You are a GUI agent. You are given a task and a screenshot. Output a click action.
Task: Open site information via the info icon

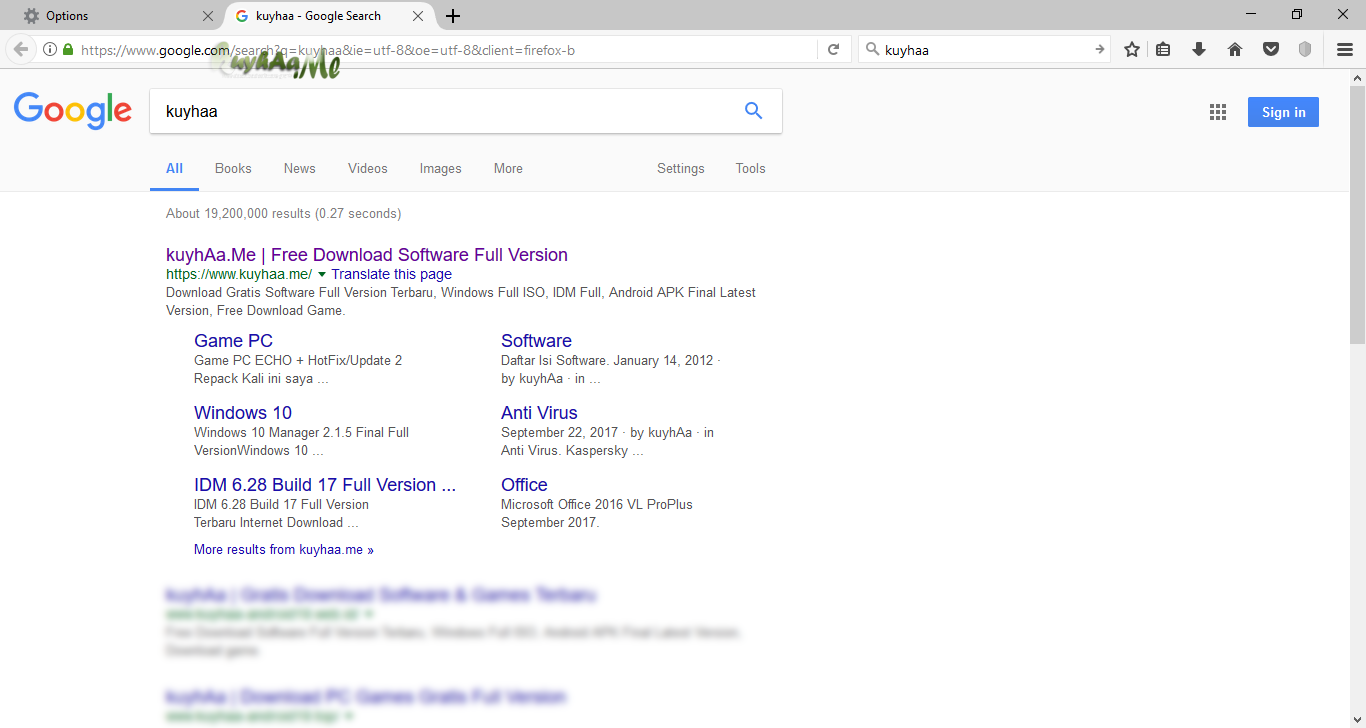tap(50, 49)
